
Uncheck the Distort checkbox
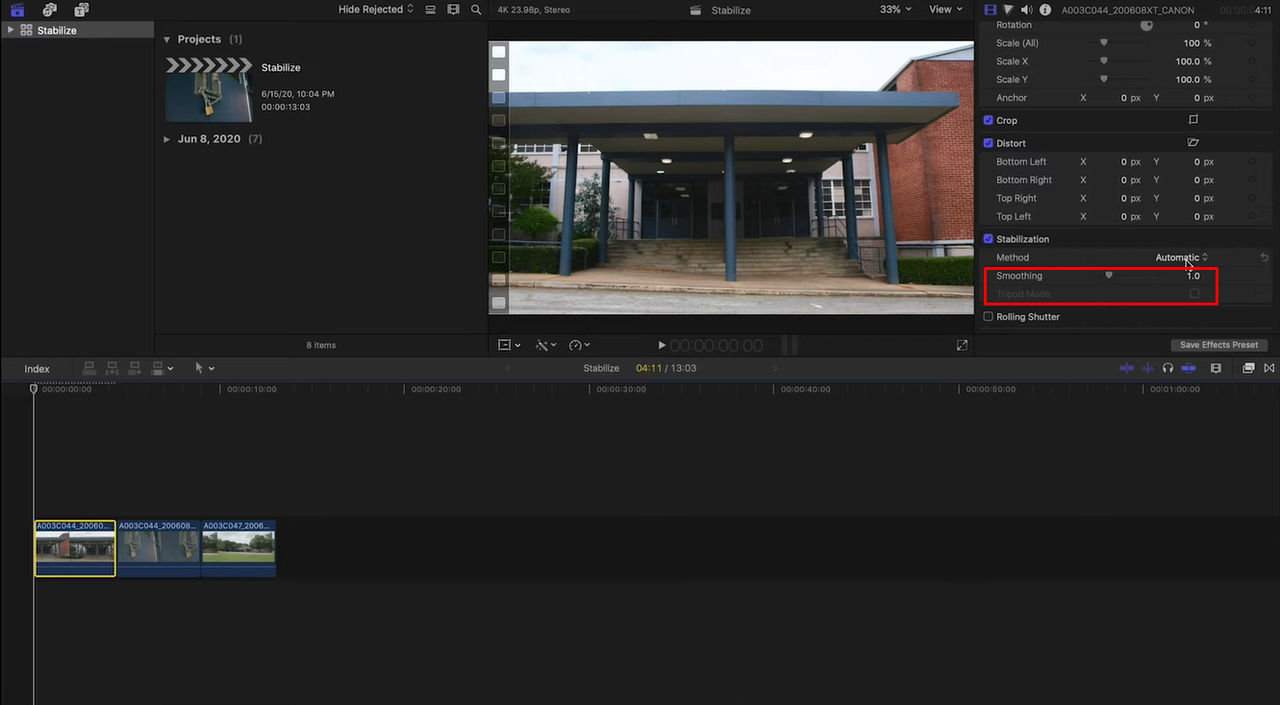988,143
